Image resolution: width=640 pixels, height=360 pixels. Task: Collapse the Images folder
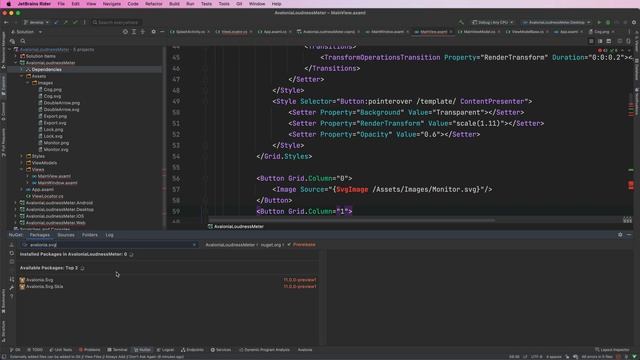pyautogui.click(x=28, y=83)
